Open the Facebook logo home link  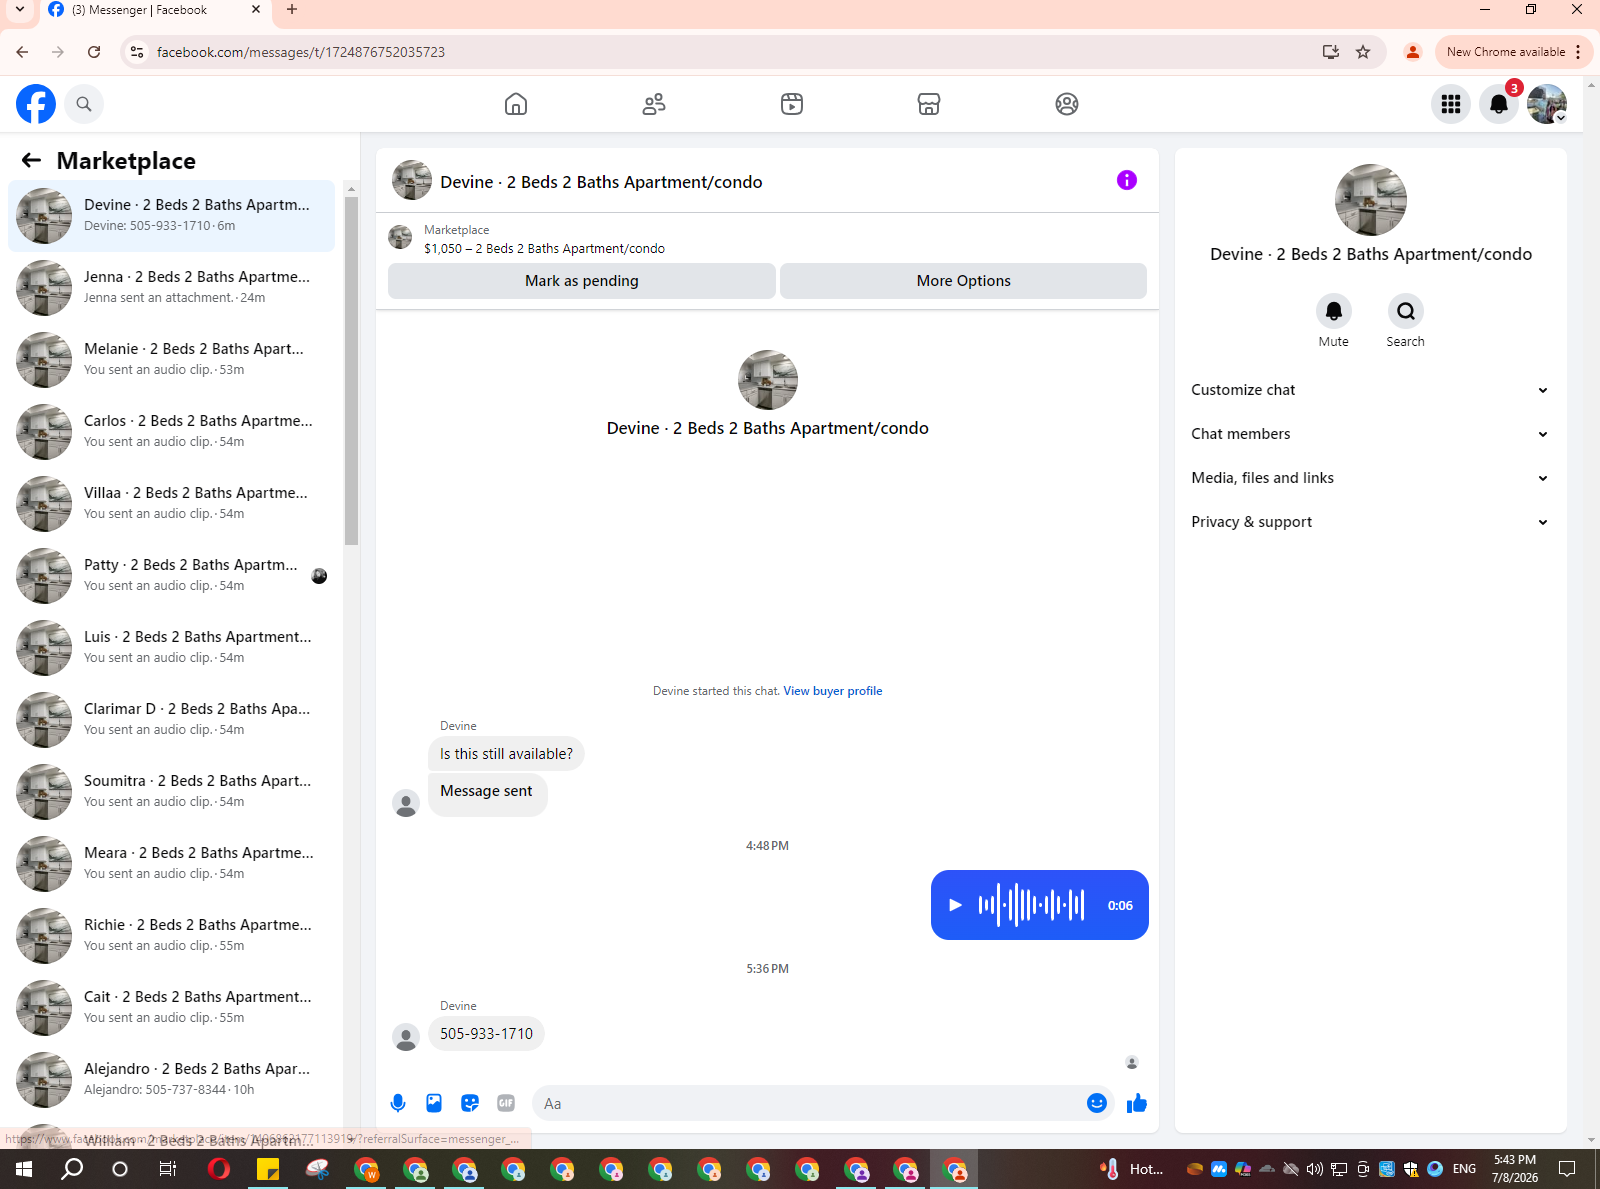coord(36,104)
